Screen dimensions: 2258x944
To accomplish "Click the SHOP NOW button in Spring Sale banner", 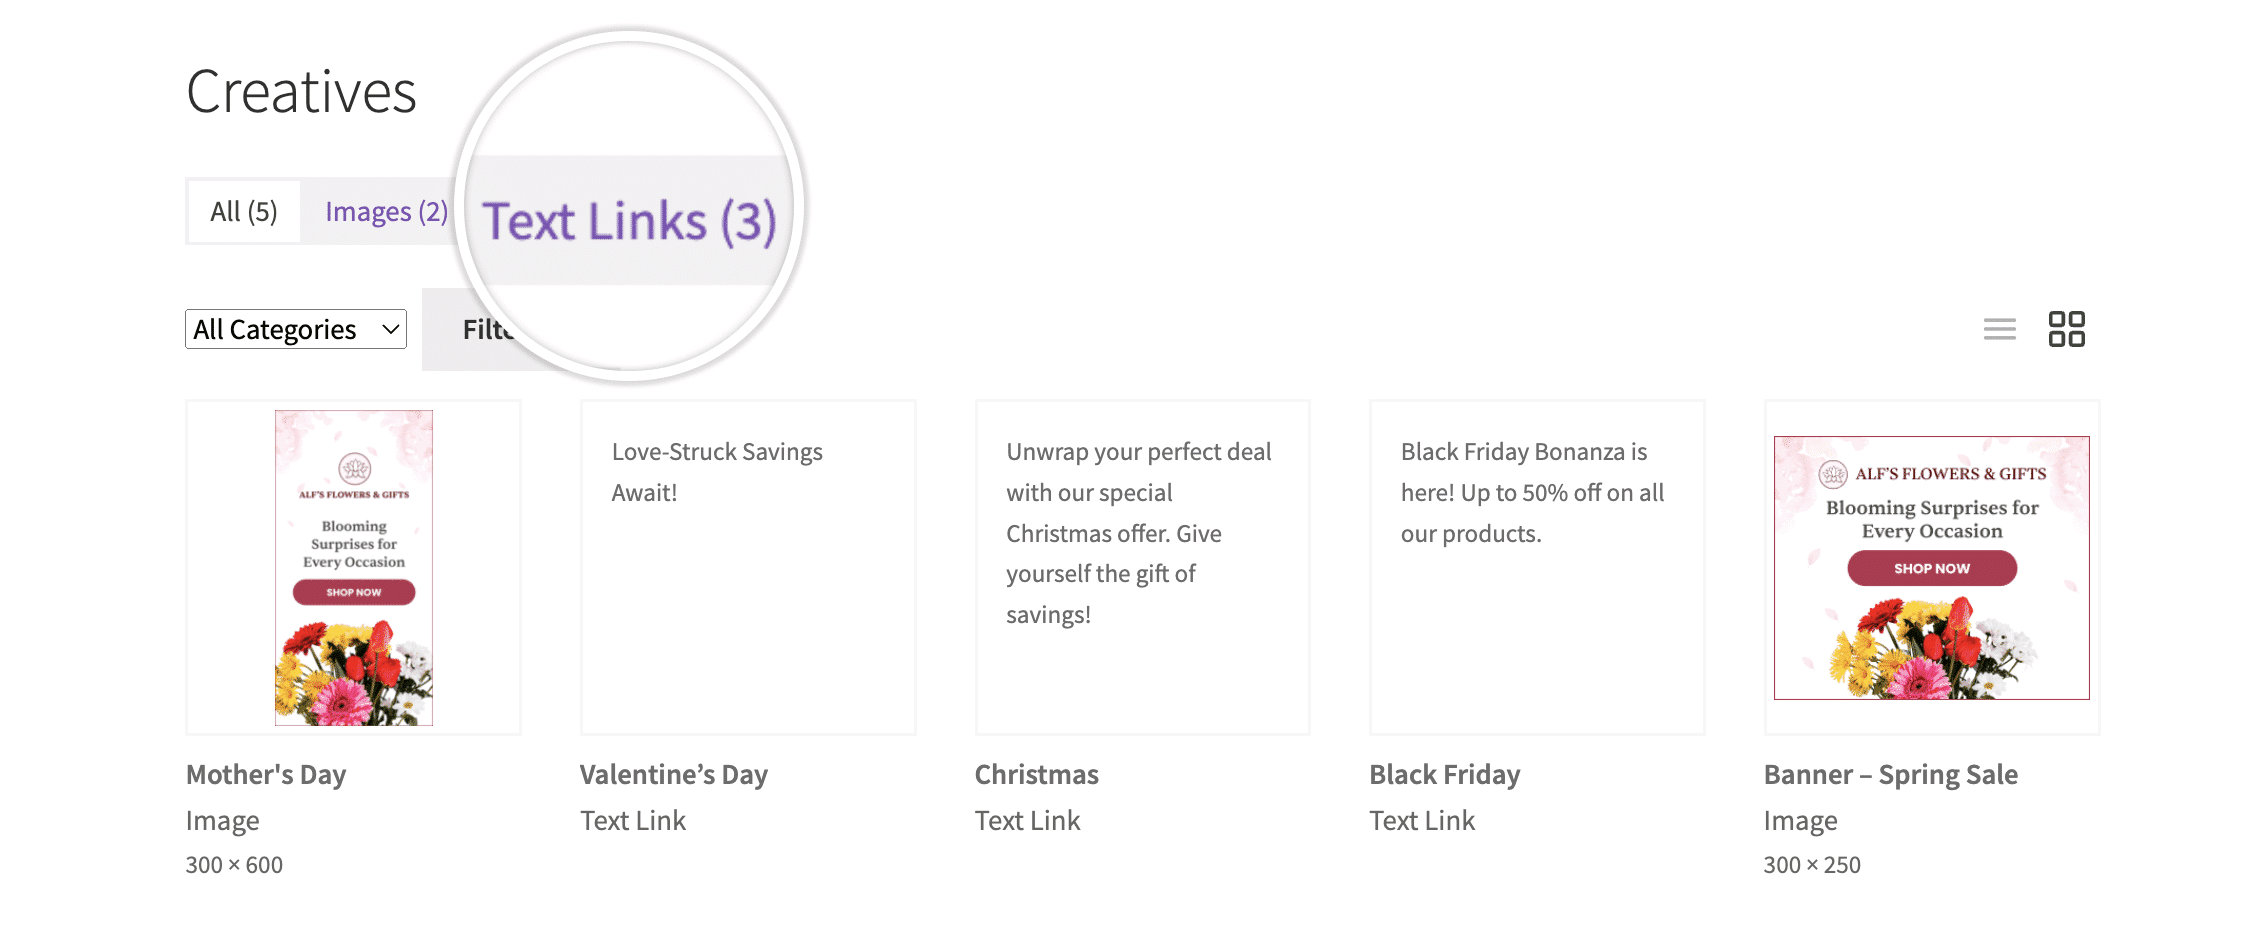I will tap(1932, 568).
